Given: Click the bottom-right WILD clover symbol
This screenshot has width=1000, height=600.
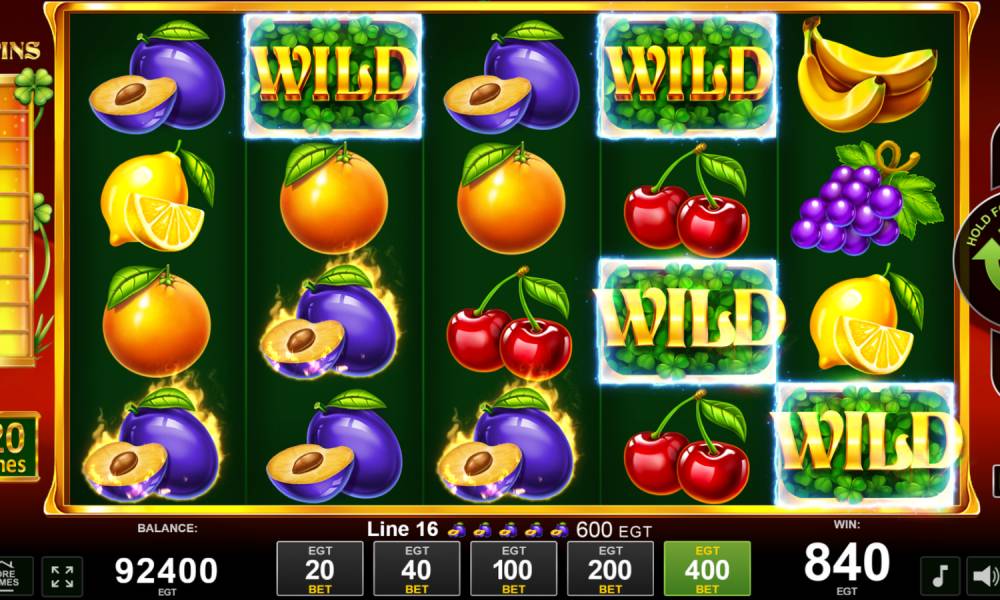Looking at the screenshot, I should click(x=867, y=443).
